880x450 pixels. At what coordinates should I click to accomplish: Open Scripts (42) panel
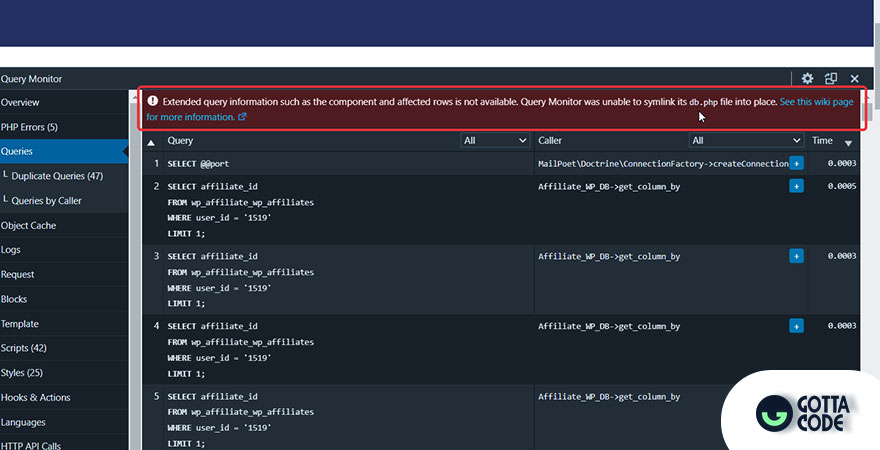[63, 348]
